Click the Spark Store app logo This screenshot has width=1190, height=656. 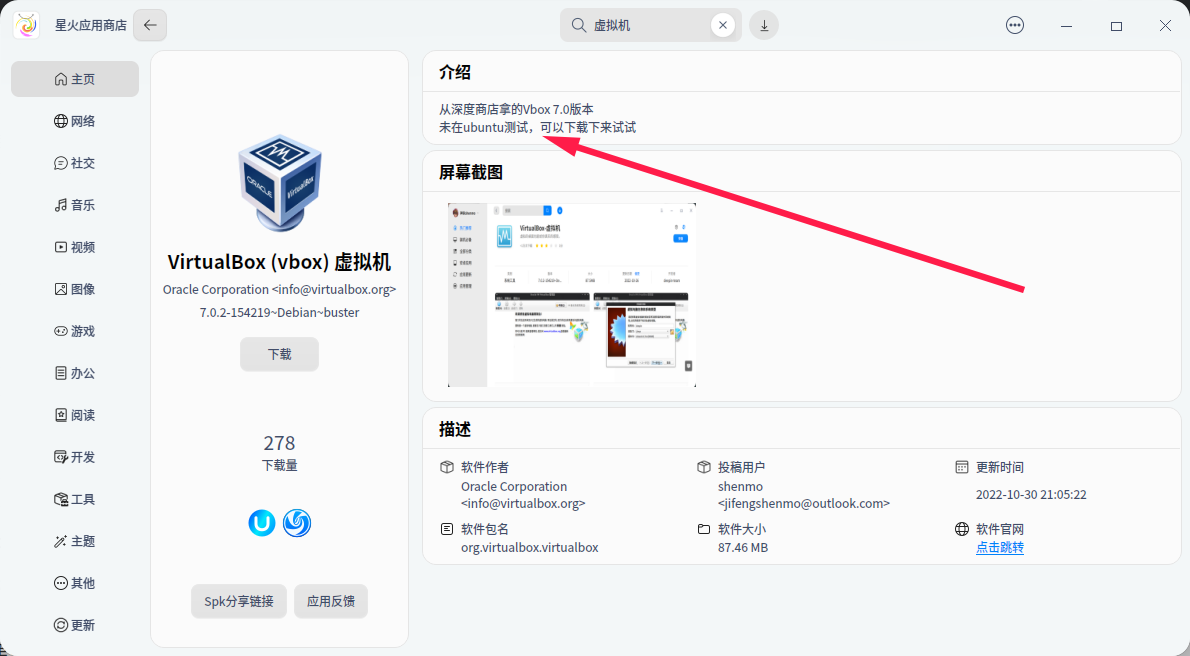pyautogui.click(x=27, y=25)
